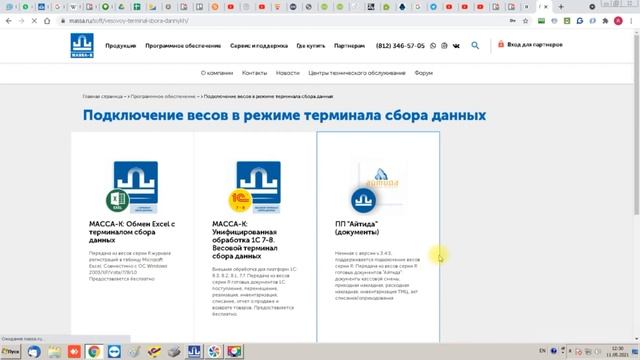Viewport: 640px width, 360px height.
Task: Open the Massa-K application in the taskbar
Action: tap(194, 351)
